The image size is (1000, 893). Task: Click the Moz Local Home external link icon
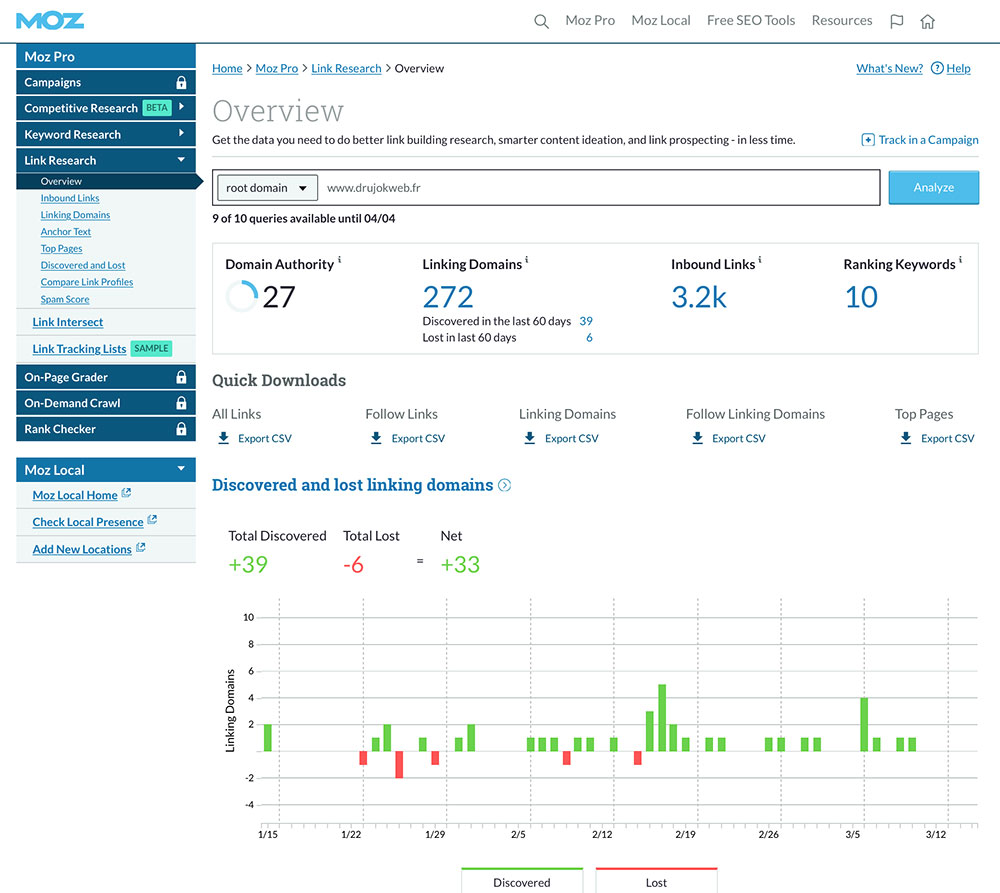pyautogui.click(x=126, y=493)
